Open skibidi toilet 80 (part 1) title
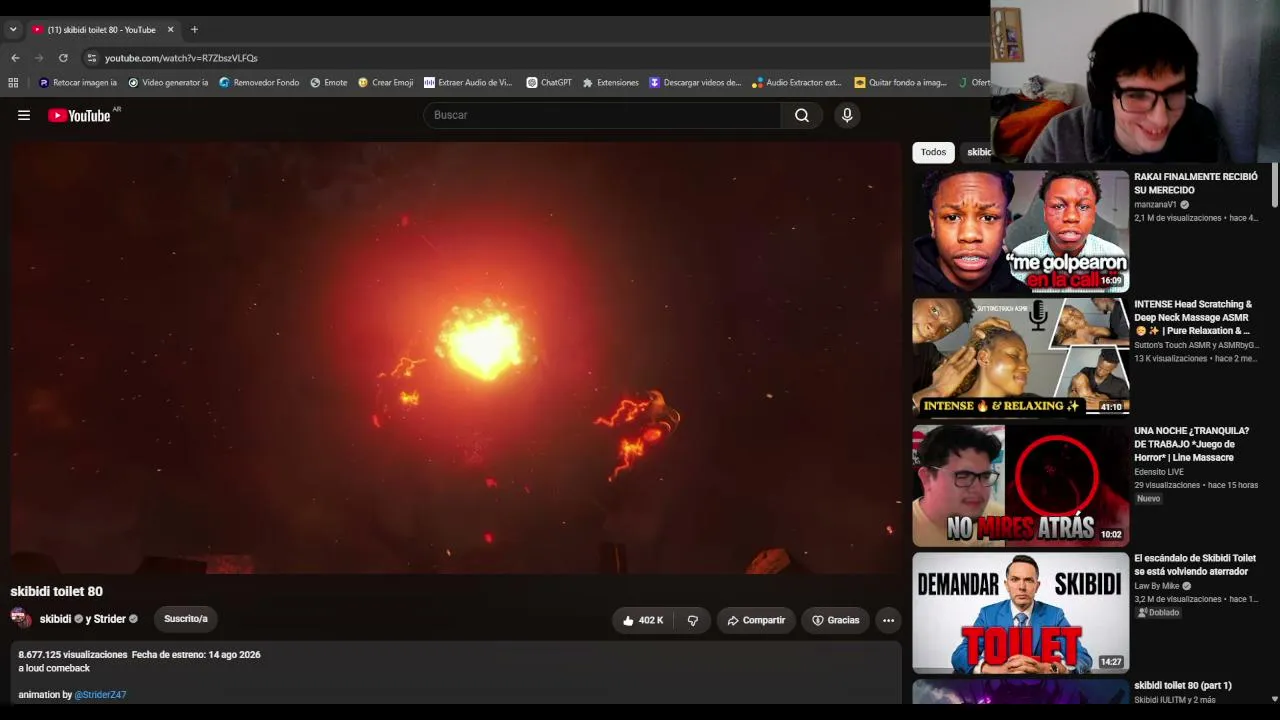Image resolution: width=1280 pixels, height=720 pixels. [x=1183, y=685]
